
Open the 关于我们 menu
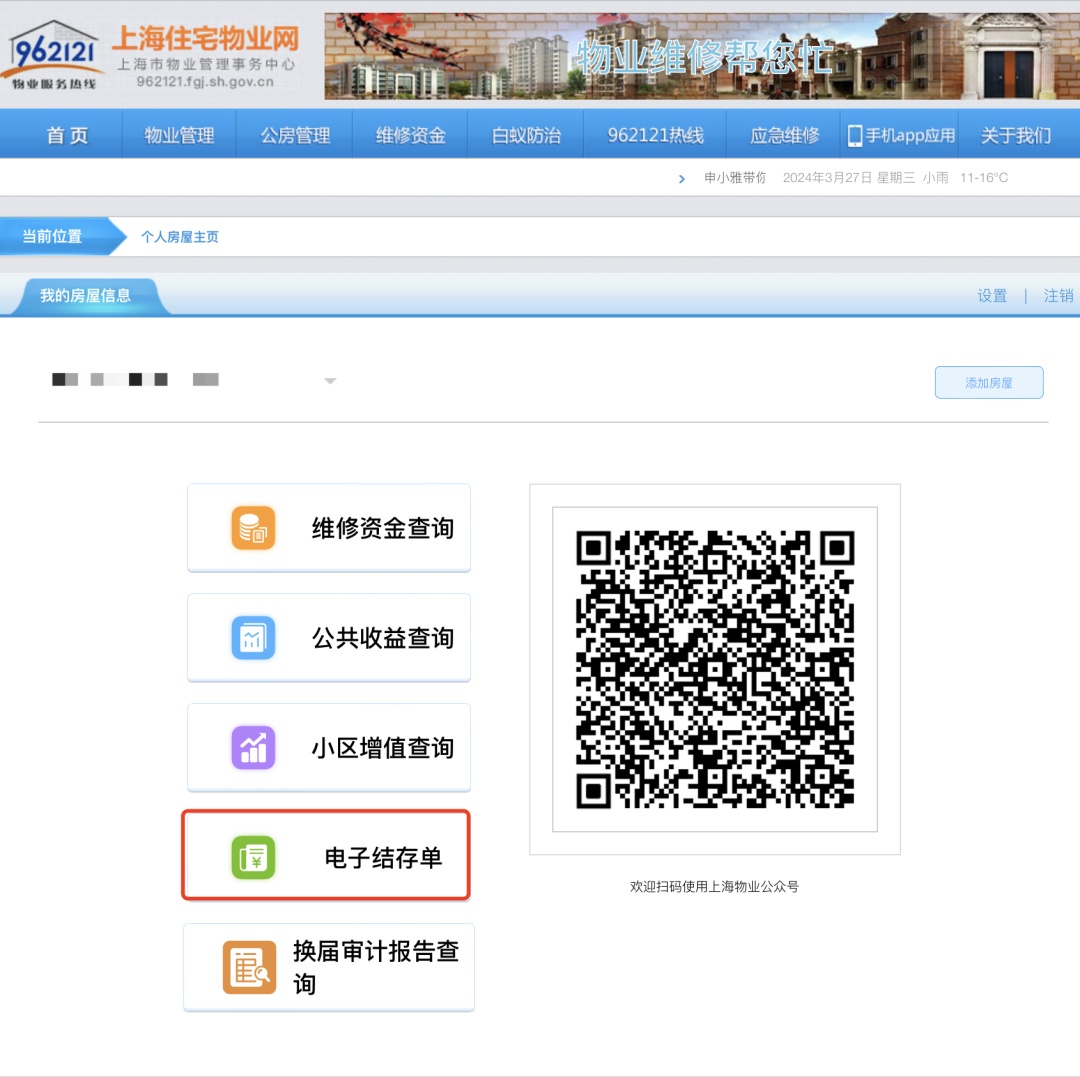[x=1016, y=135]
